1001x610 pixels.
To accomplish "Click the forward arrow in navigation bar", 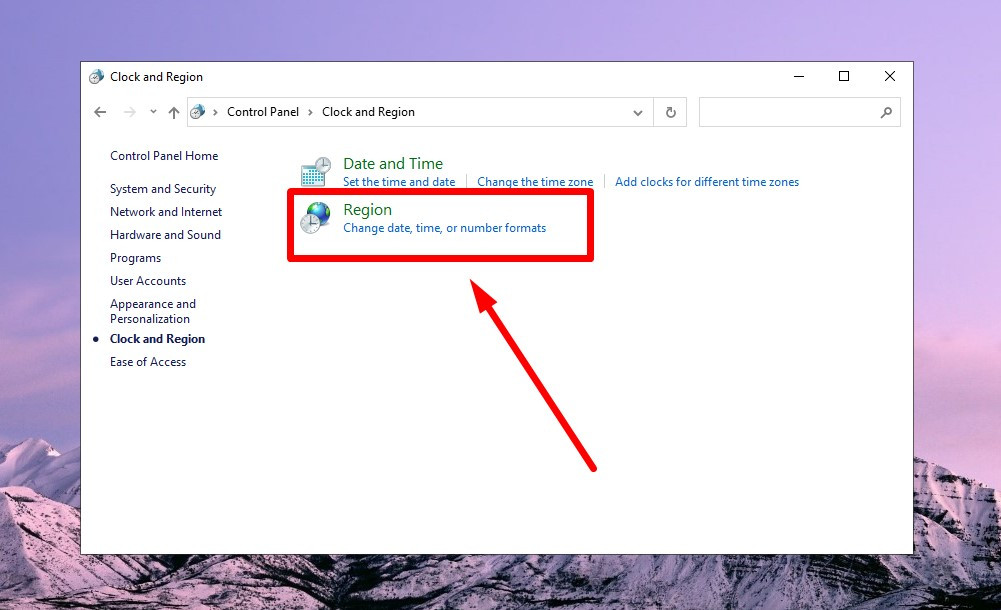I will click(x=127, y=111).
